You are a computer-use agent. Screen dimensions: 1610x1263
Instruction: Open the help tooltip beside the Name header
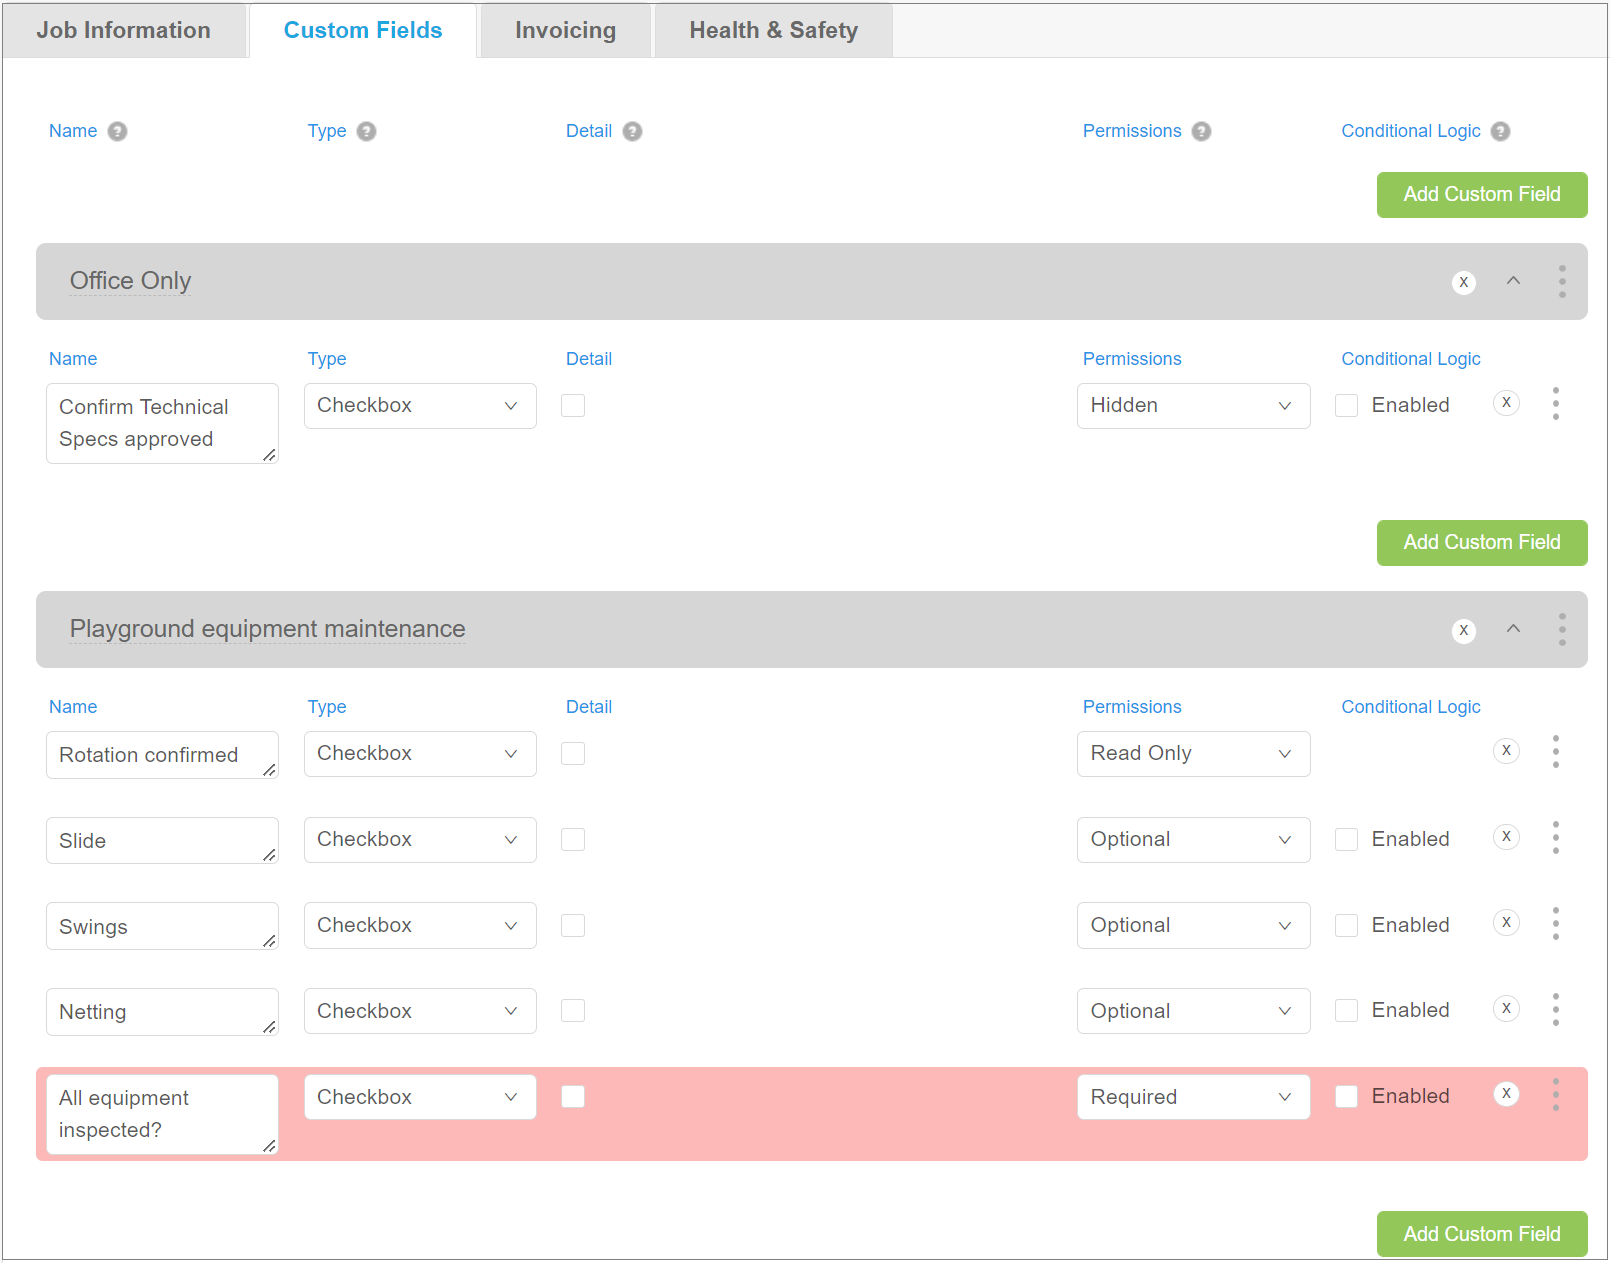(118, 131)
